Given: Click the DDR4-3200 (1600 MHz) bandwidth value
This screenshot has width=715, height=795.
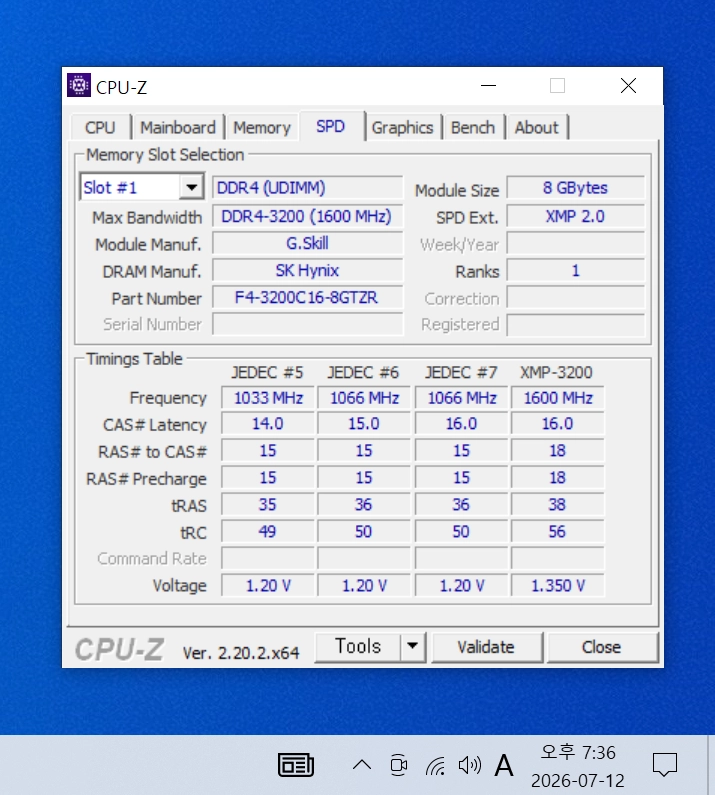Looking at the screenshot, I should point(307,216).
